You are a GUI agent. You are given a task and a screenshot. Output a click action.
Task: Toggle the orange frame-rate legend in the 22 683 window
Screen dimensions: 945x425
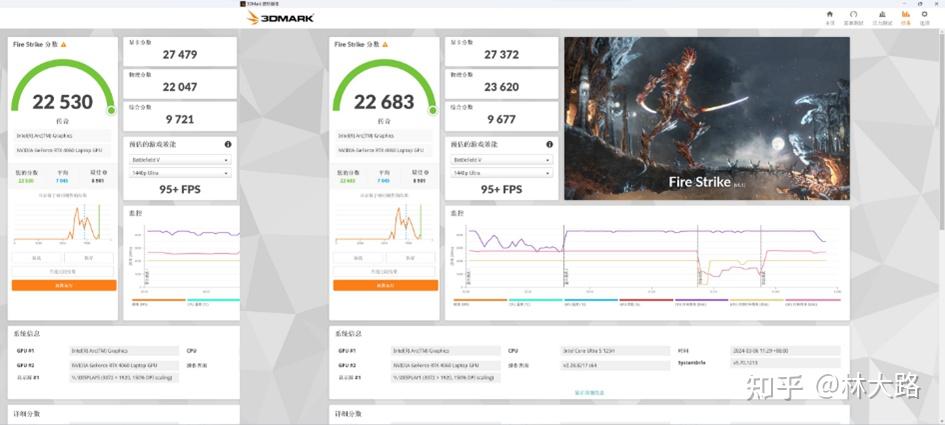[x=480, y=300]
